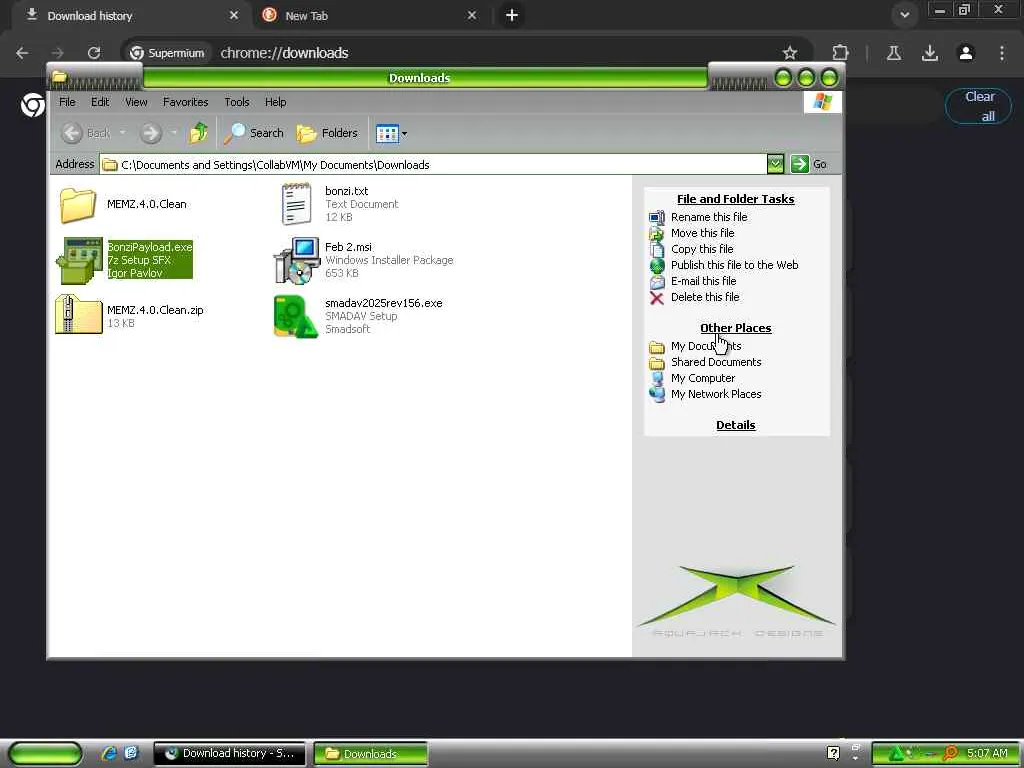Open the Edit menu

[x=100, y=102]
